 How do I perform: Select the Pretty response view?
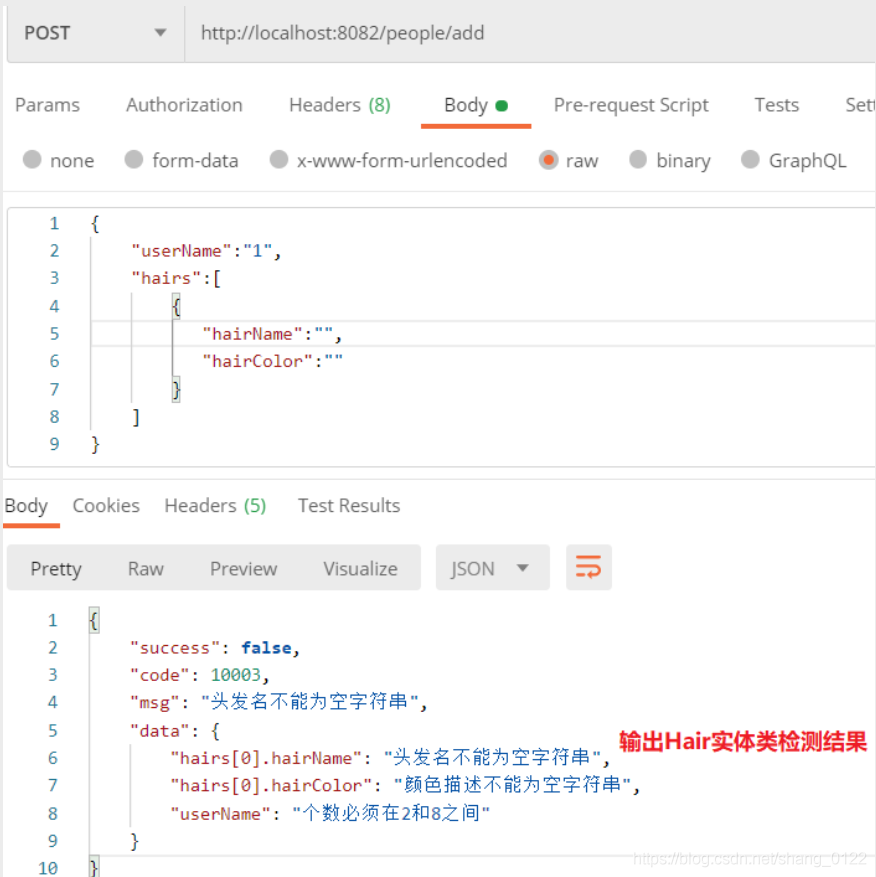56,568
